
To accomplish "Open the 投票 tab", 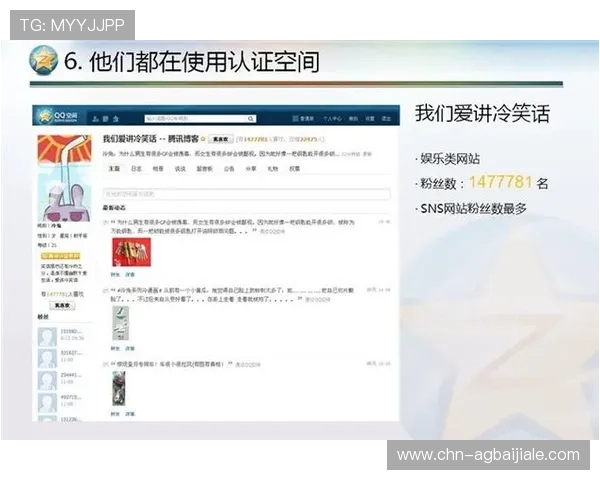I will 294,168.
